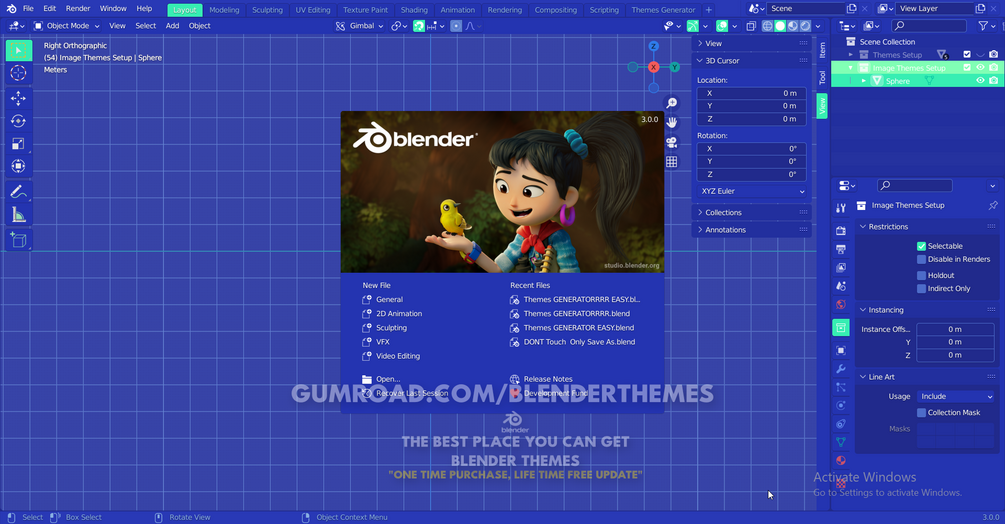Screen dimensions: 1005x524
Task: Switch to the Themes Generator workspace tab
Action: 663,10
